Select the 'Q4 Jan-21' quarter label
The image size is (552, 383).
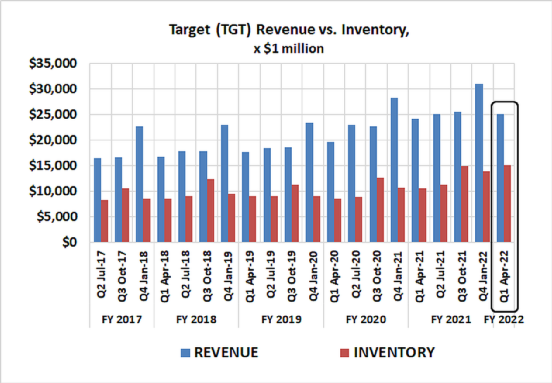[398, 276]
